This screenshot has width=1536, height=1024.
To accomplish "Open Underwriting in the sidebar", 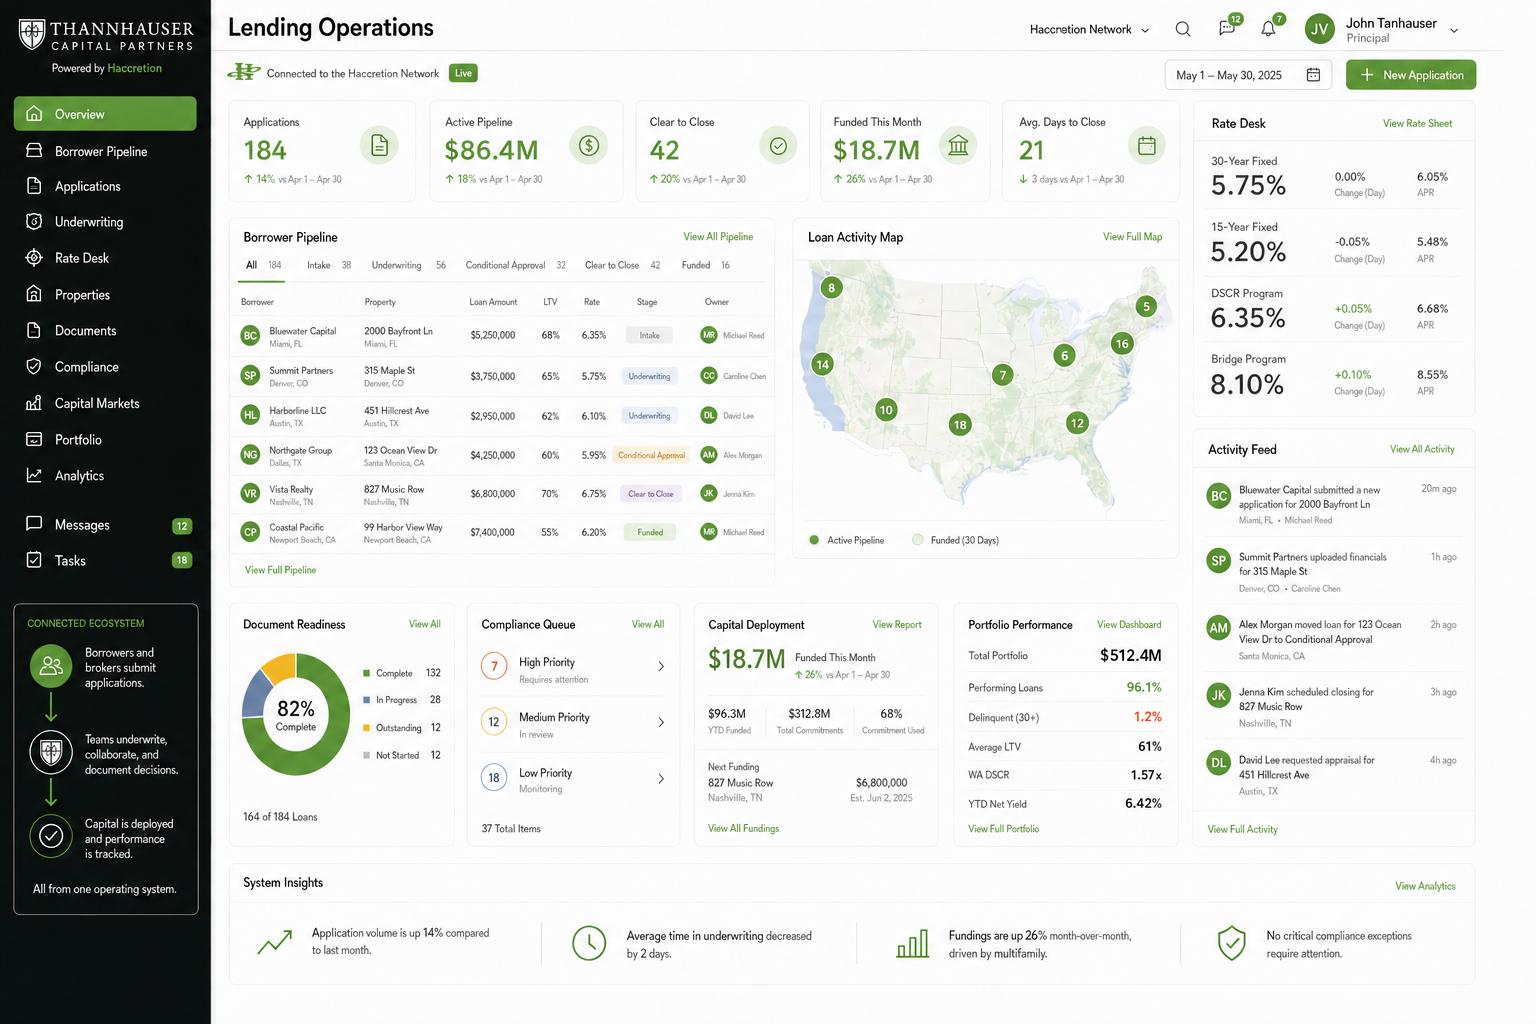I will click(105, 222).
